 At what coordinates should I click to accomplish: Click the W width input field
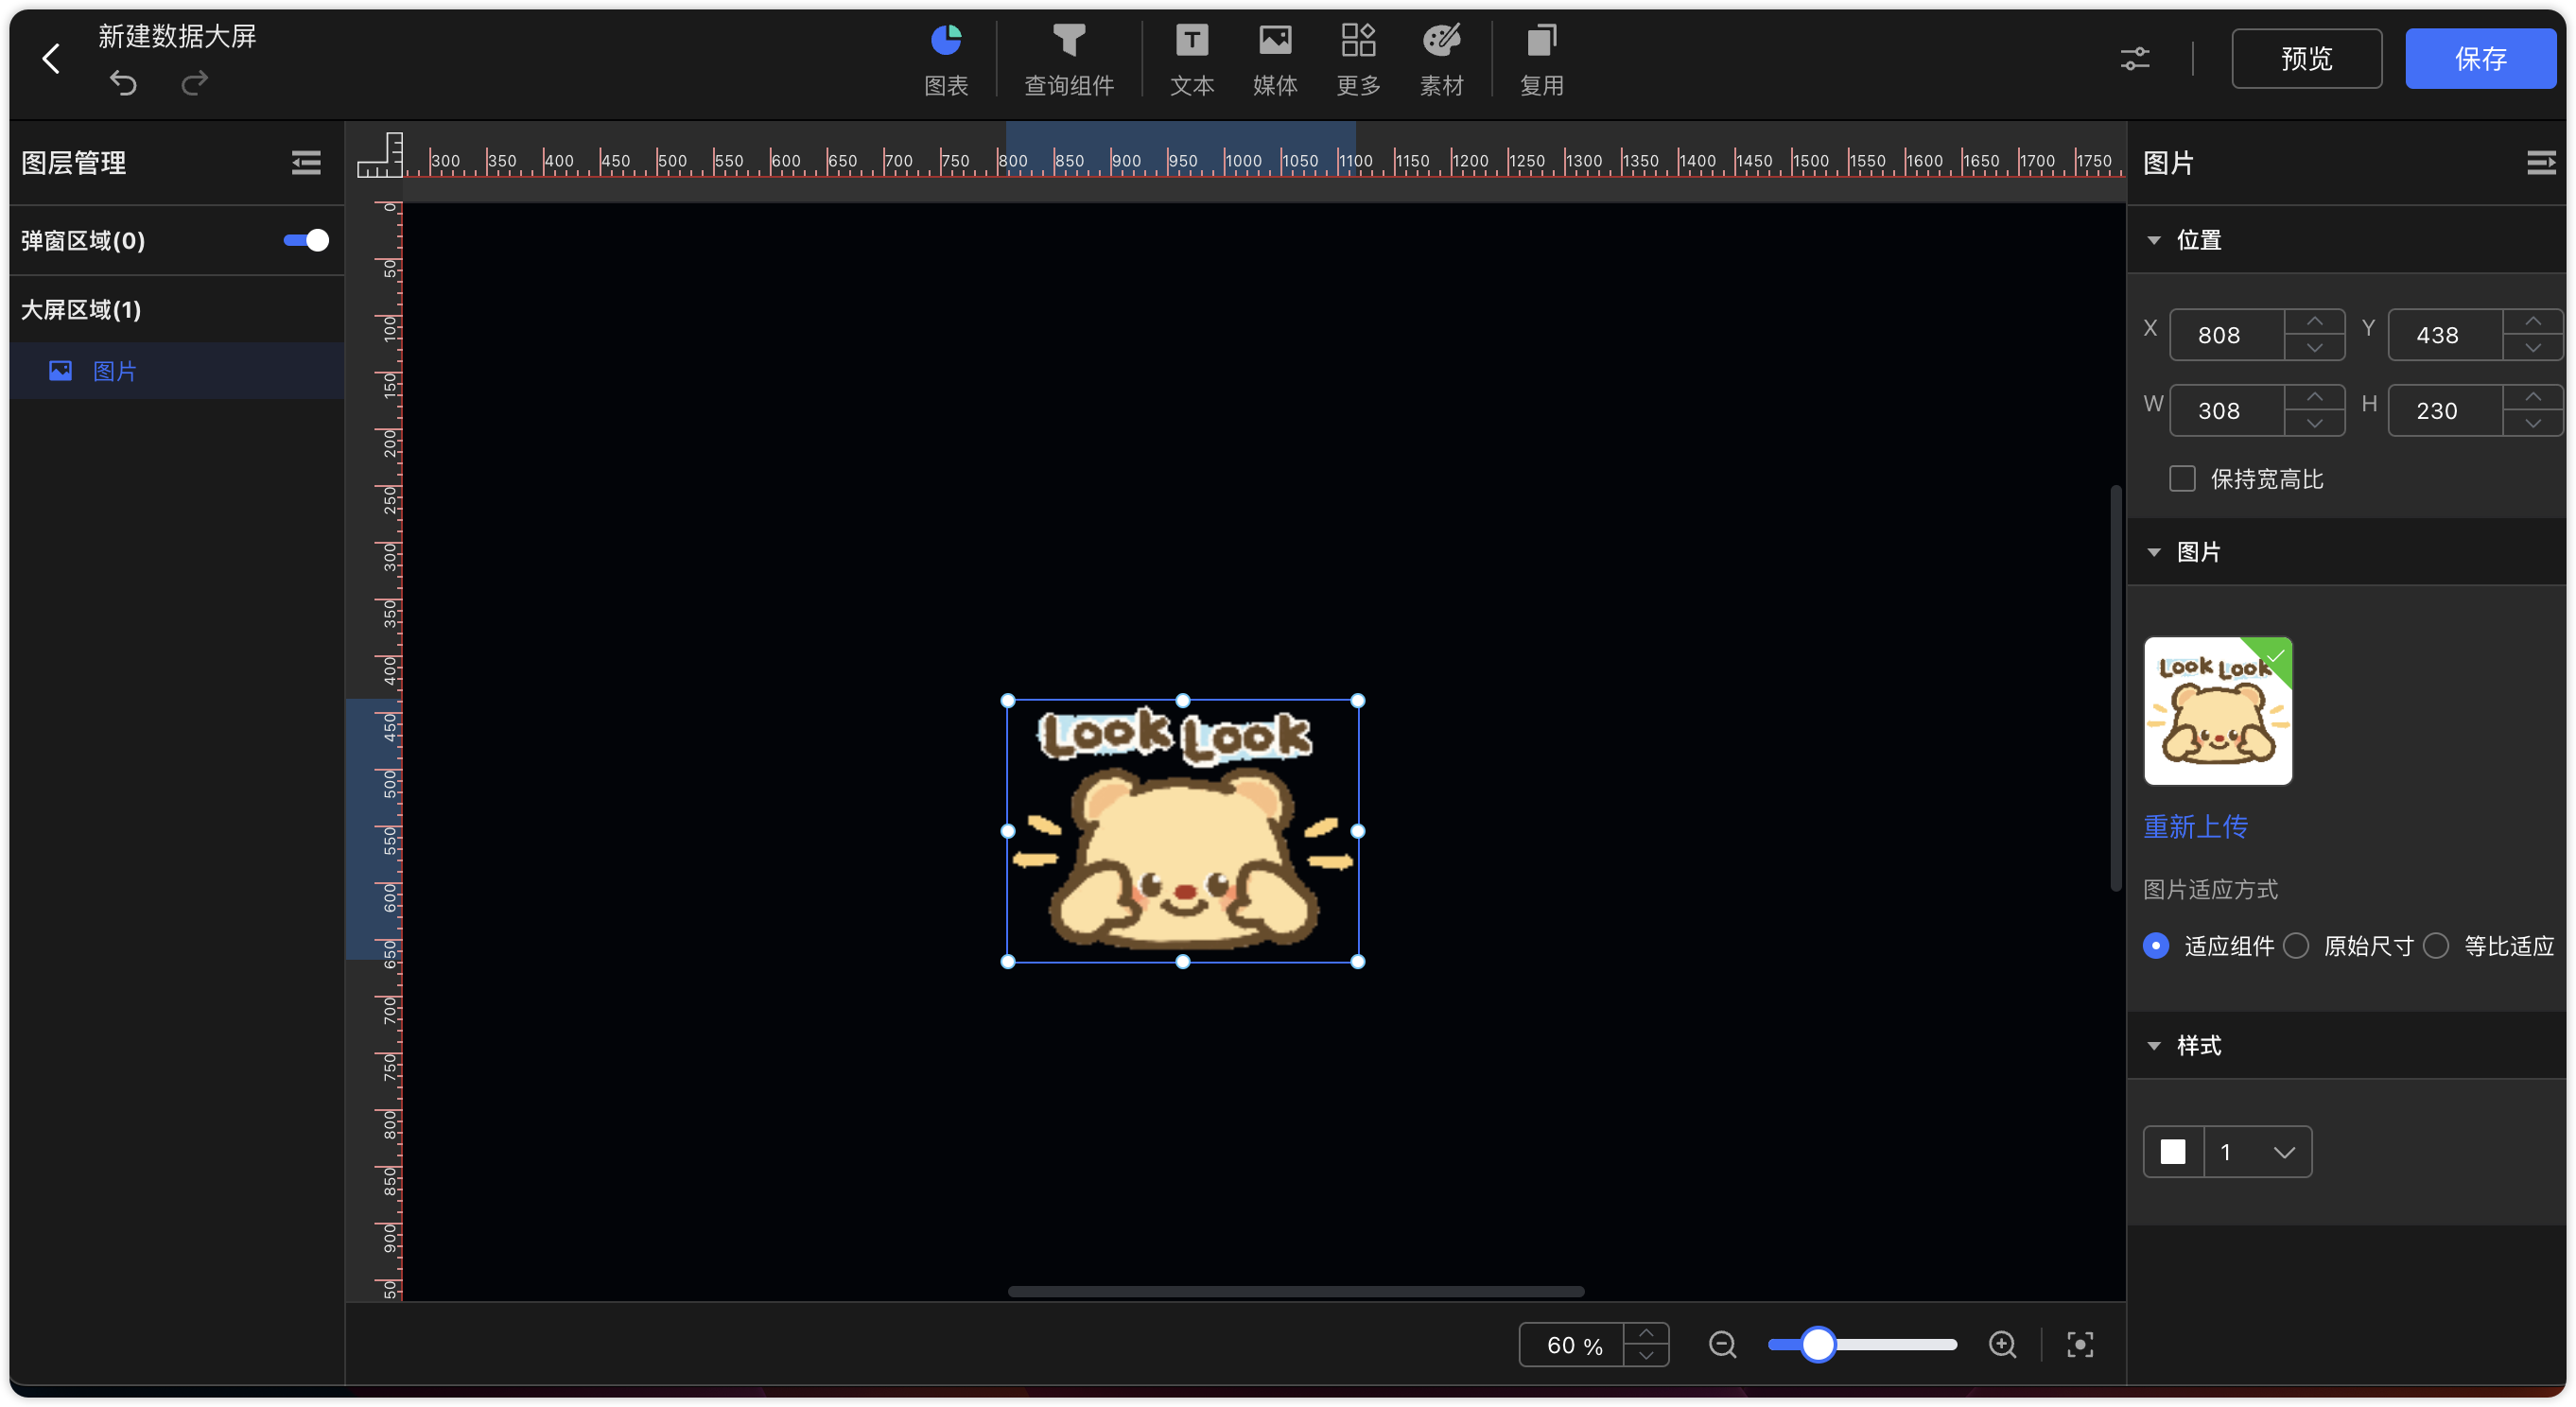[2227, 411]
